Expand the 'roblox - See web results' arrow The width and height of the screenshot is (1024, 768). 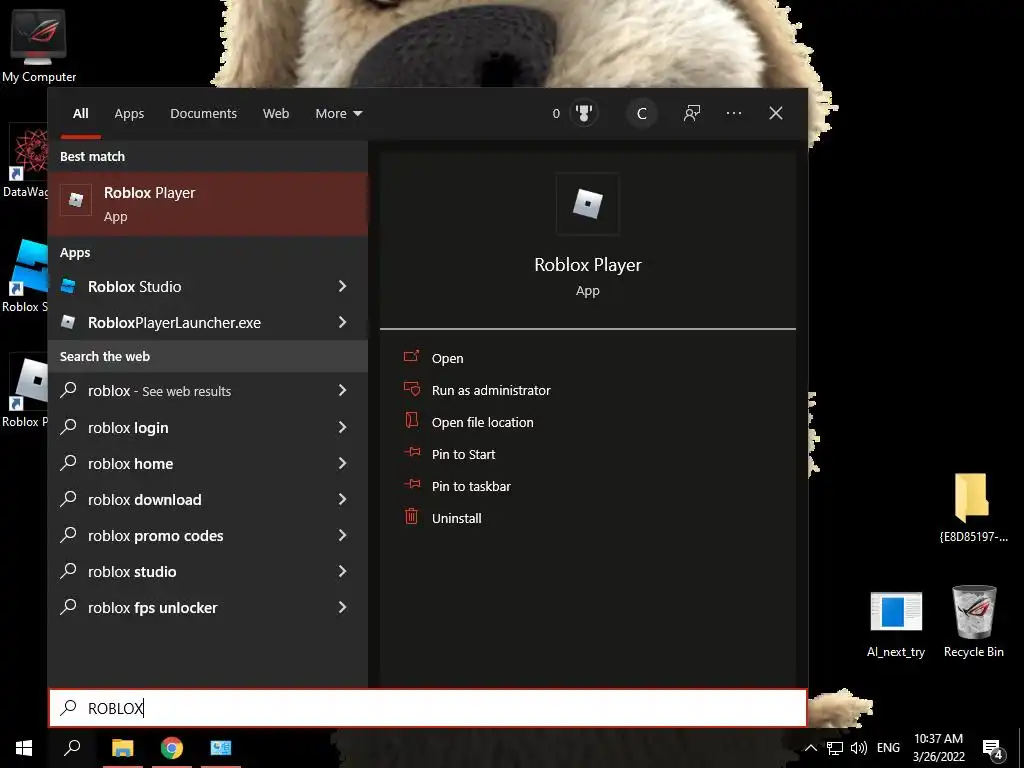pyautogui.click(x=342, y=390)
